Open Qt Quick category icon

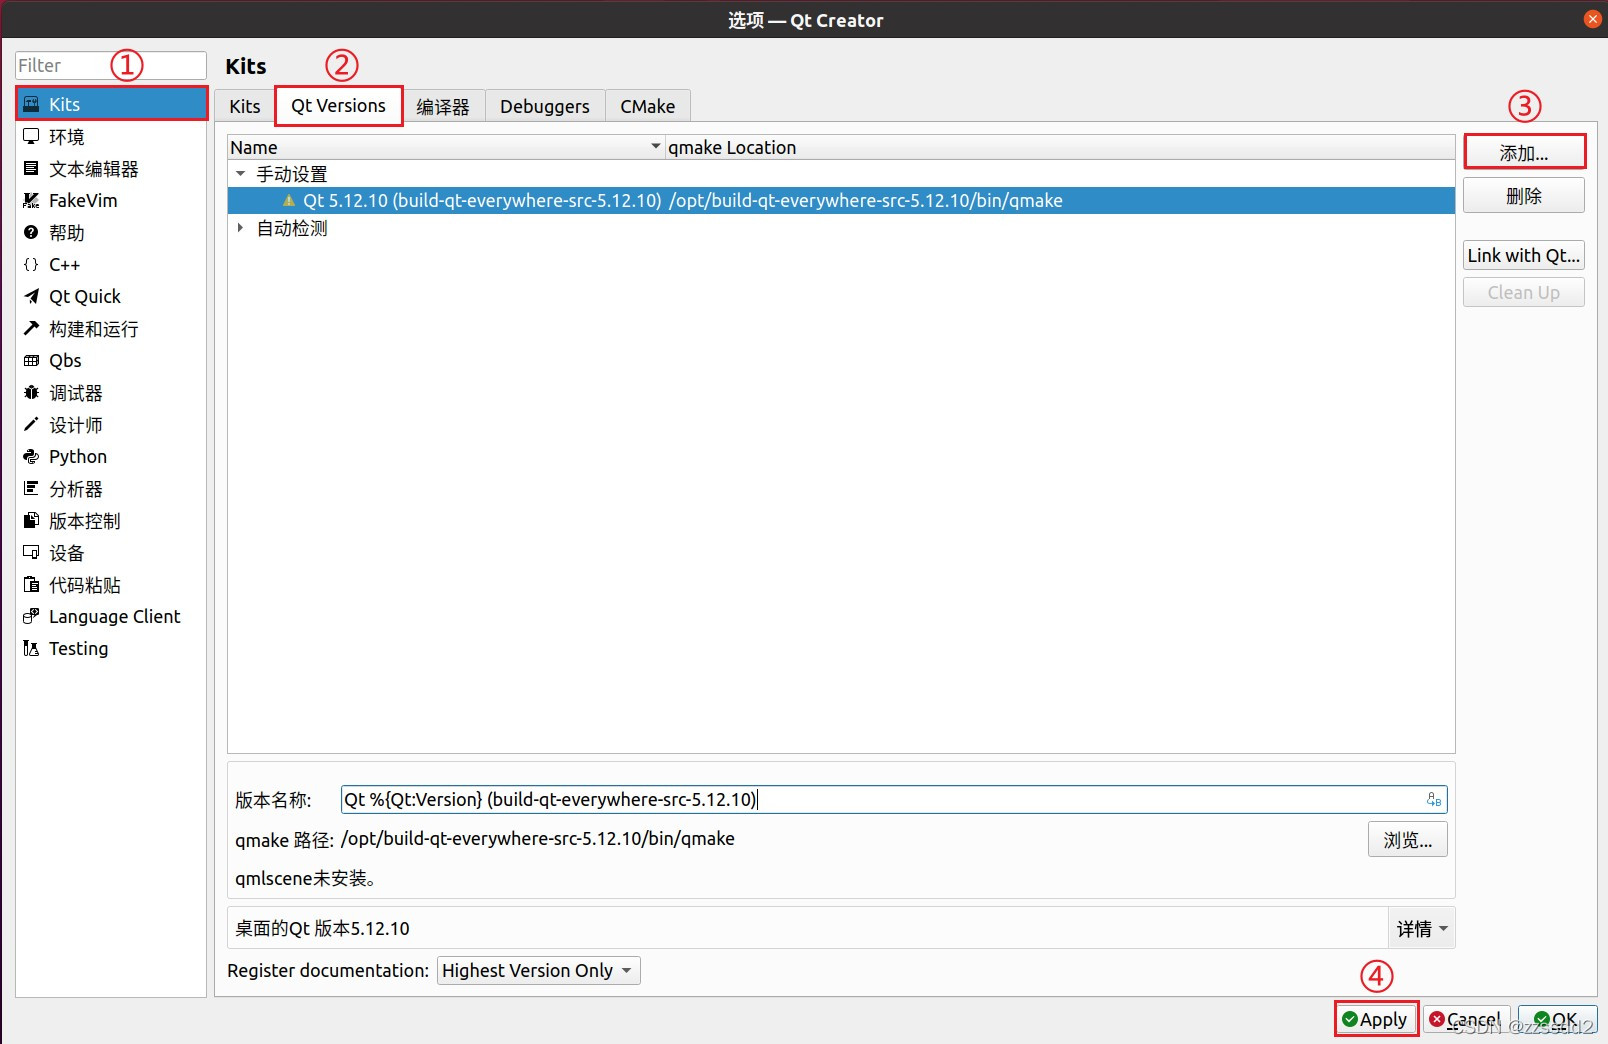[31, 296]
